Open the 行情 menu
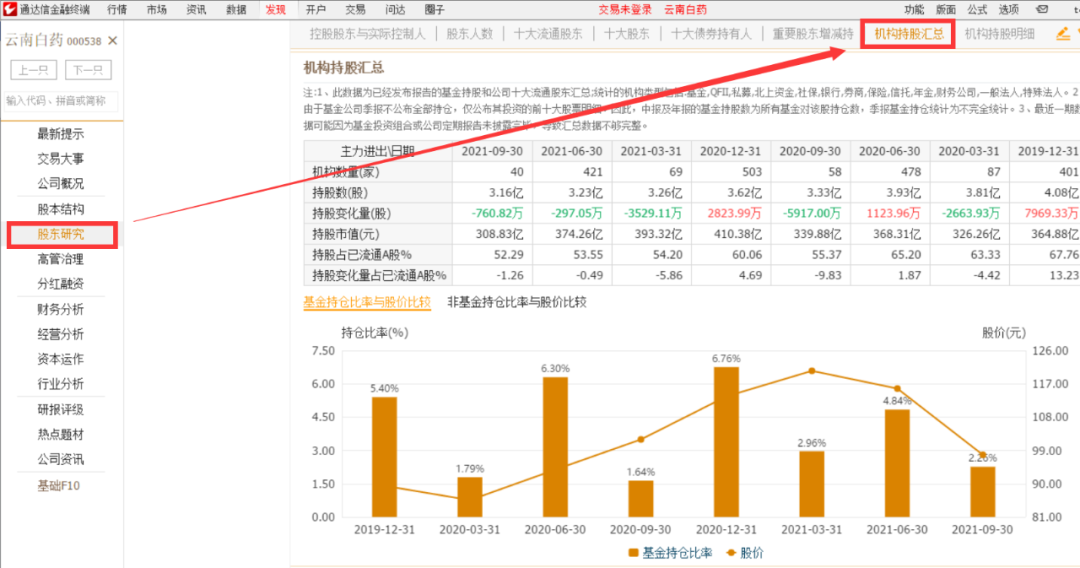Screen dimensions: 1080x568 click(x=117, y=10)
